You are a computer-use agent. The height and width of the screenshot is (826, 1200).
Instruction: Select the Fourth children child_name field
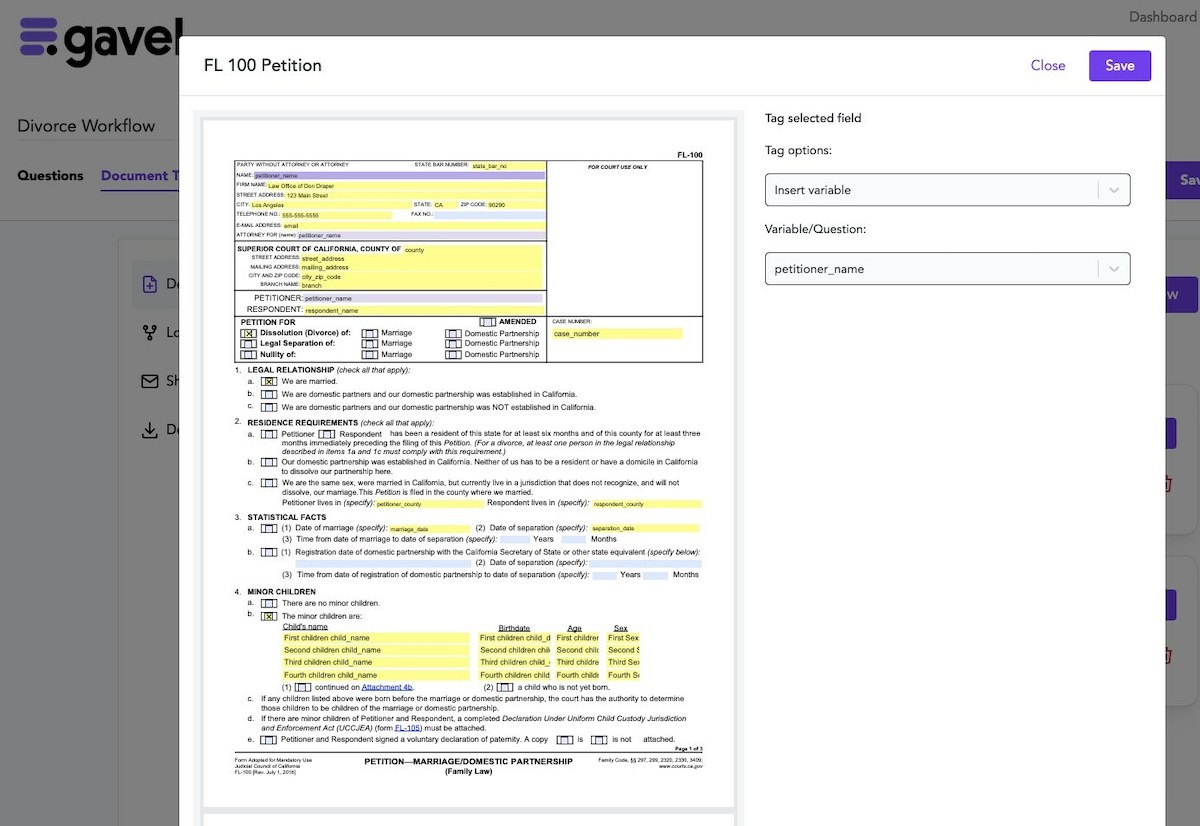point(376,675)
